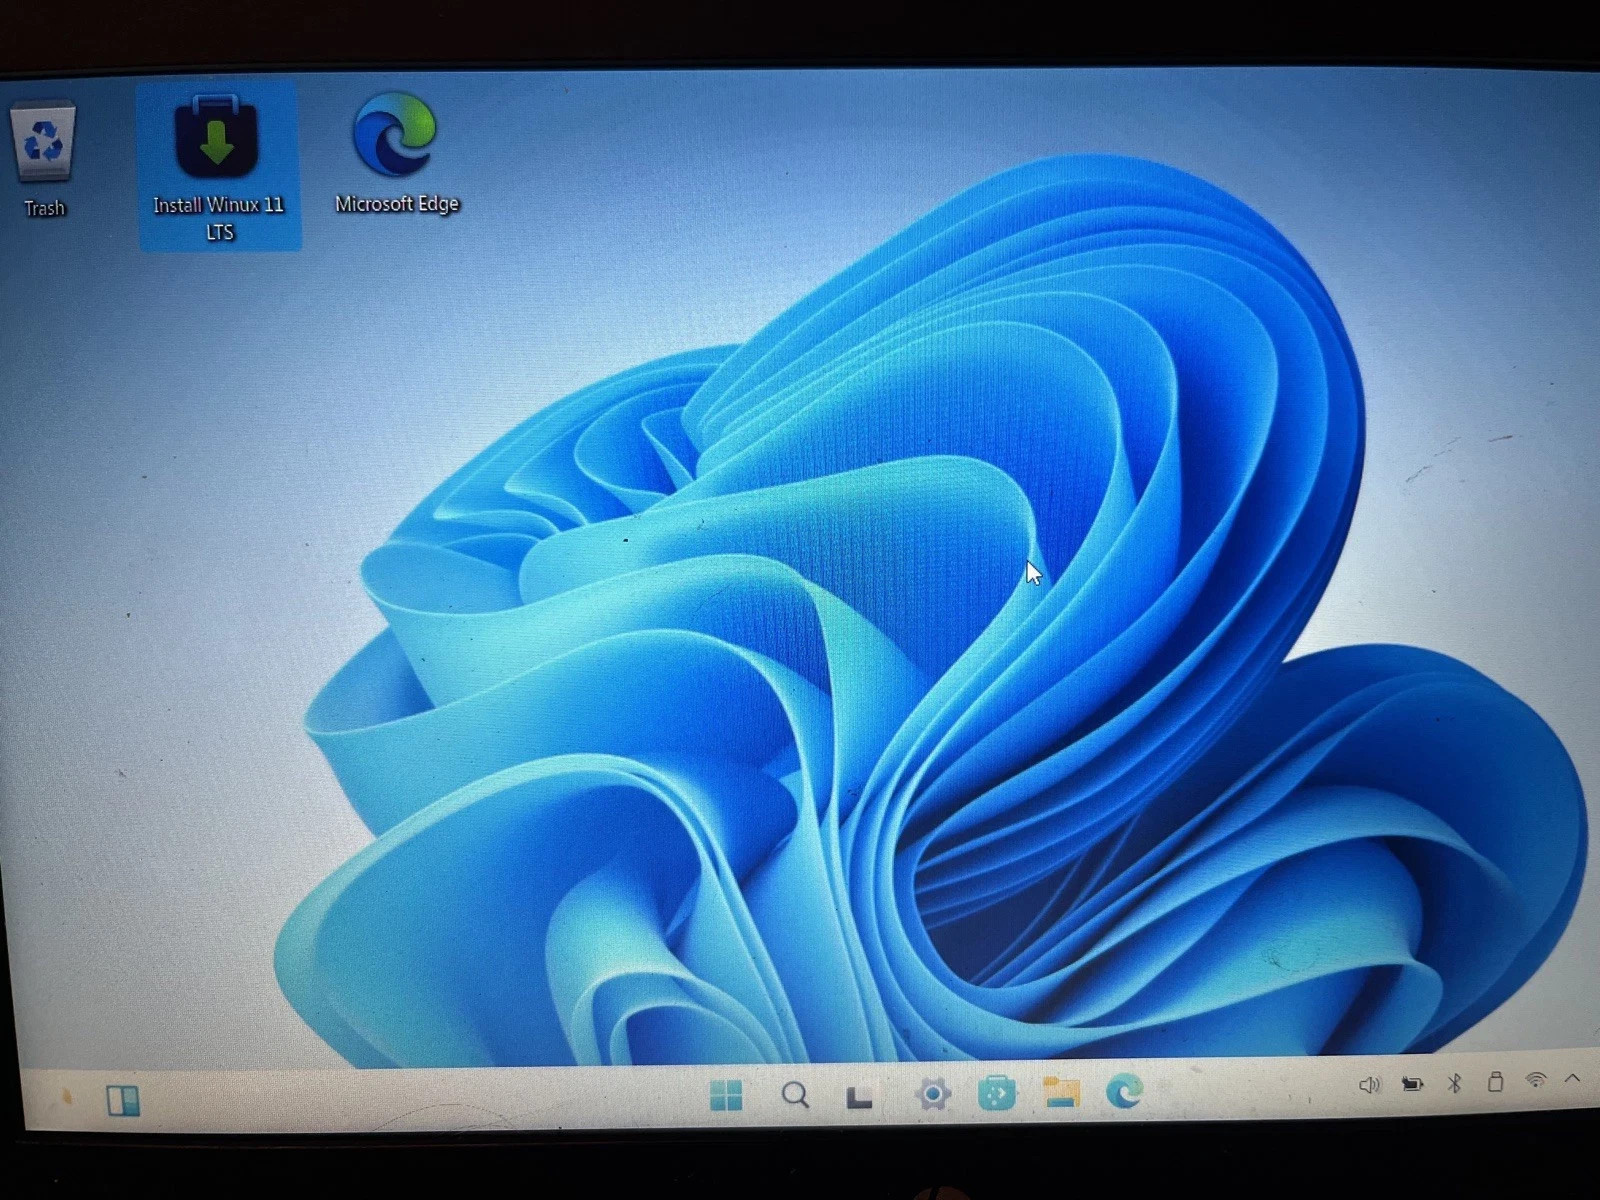Open the Start menu button

[x=726, y=1096]
